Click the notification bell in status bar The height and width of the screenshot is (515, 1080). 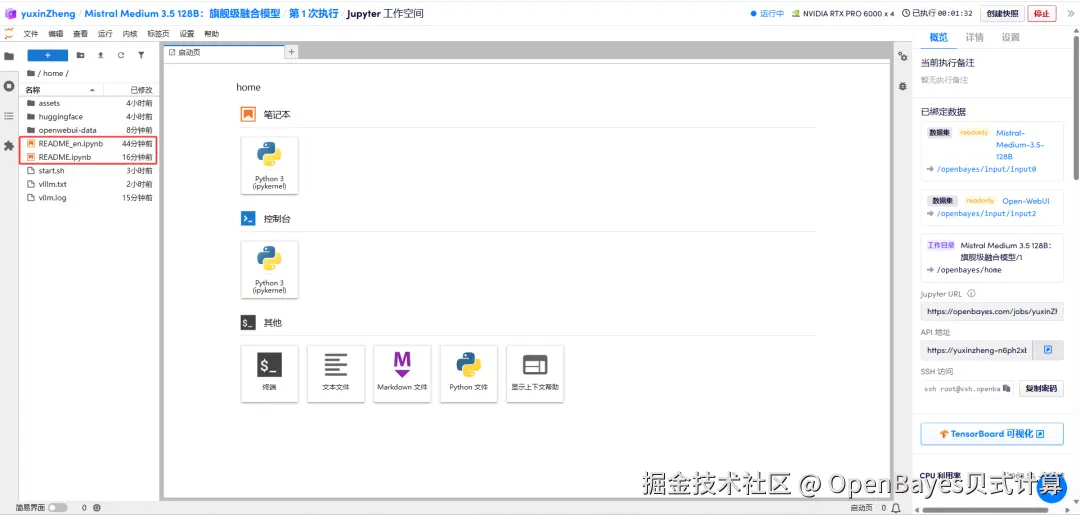pyautogui.click(x=895, y=508)
